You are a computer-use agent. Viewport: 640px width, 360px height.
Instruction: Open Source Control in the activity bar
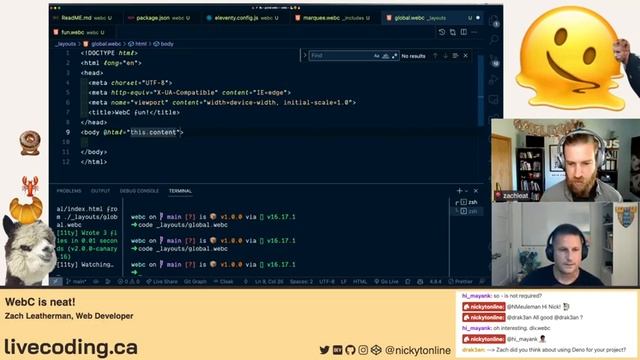494,60
